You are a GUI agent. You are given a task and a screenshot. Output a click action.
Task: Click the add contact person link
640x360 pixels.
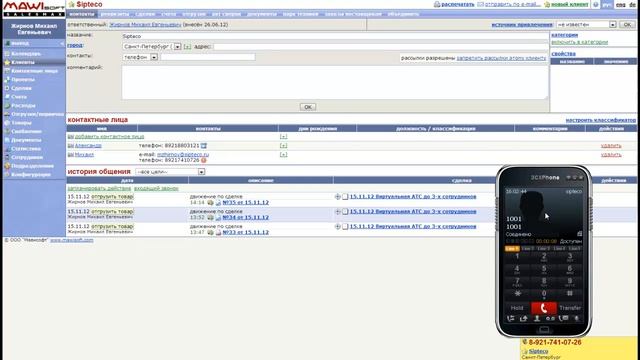pyautogui.click(x=109, y=136)
